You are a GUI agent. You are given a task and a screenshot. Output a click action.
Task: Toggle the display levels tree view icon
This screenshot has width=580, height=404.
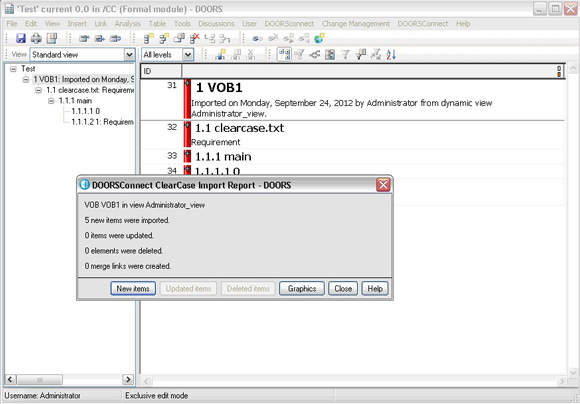[284, 55]
